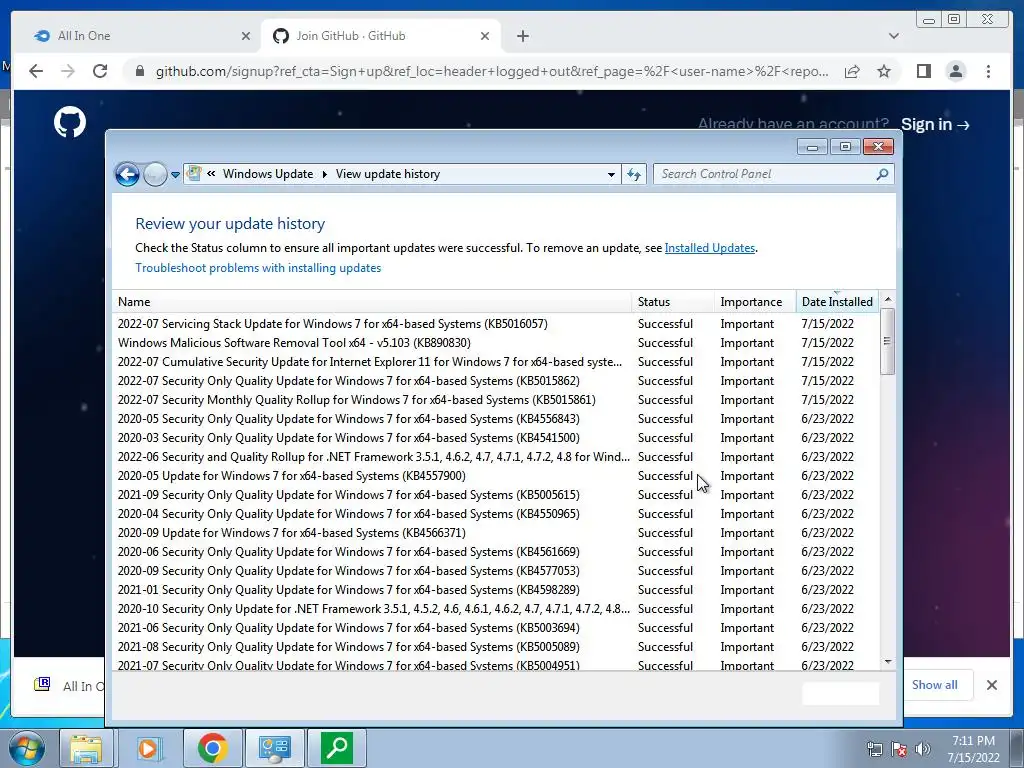Click the update list scroll down arrow
This screenshot has height=768, width=1024.
click(888, 662)
